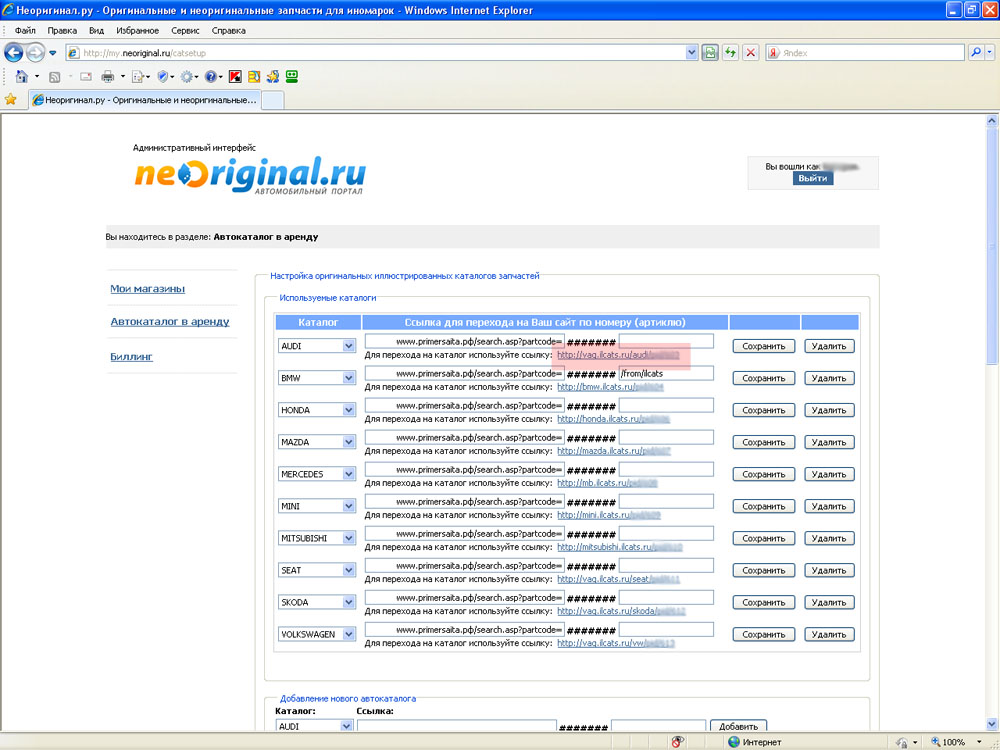This screenshot has height=750, width=1000.
Task: Open the Page menu icon
Action: point(137,77)
